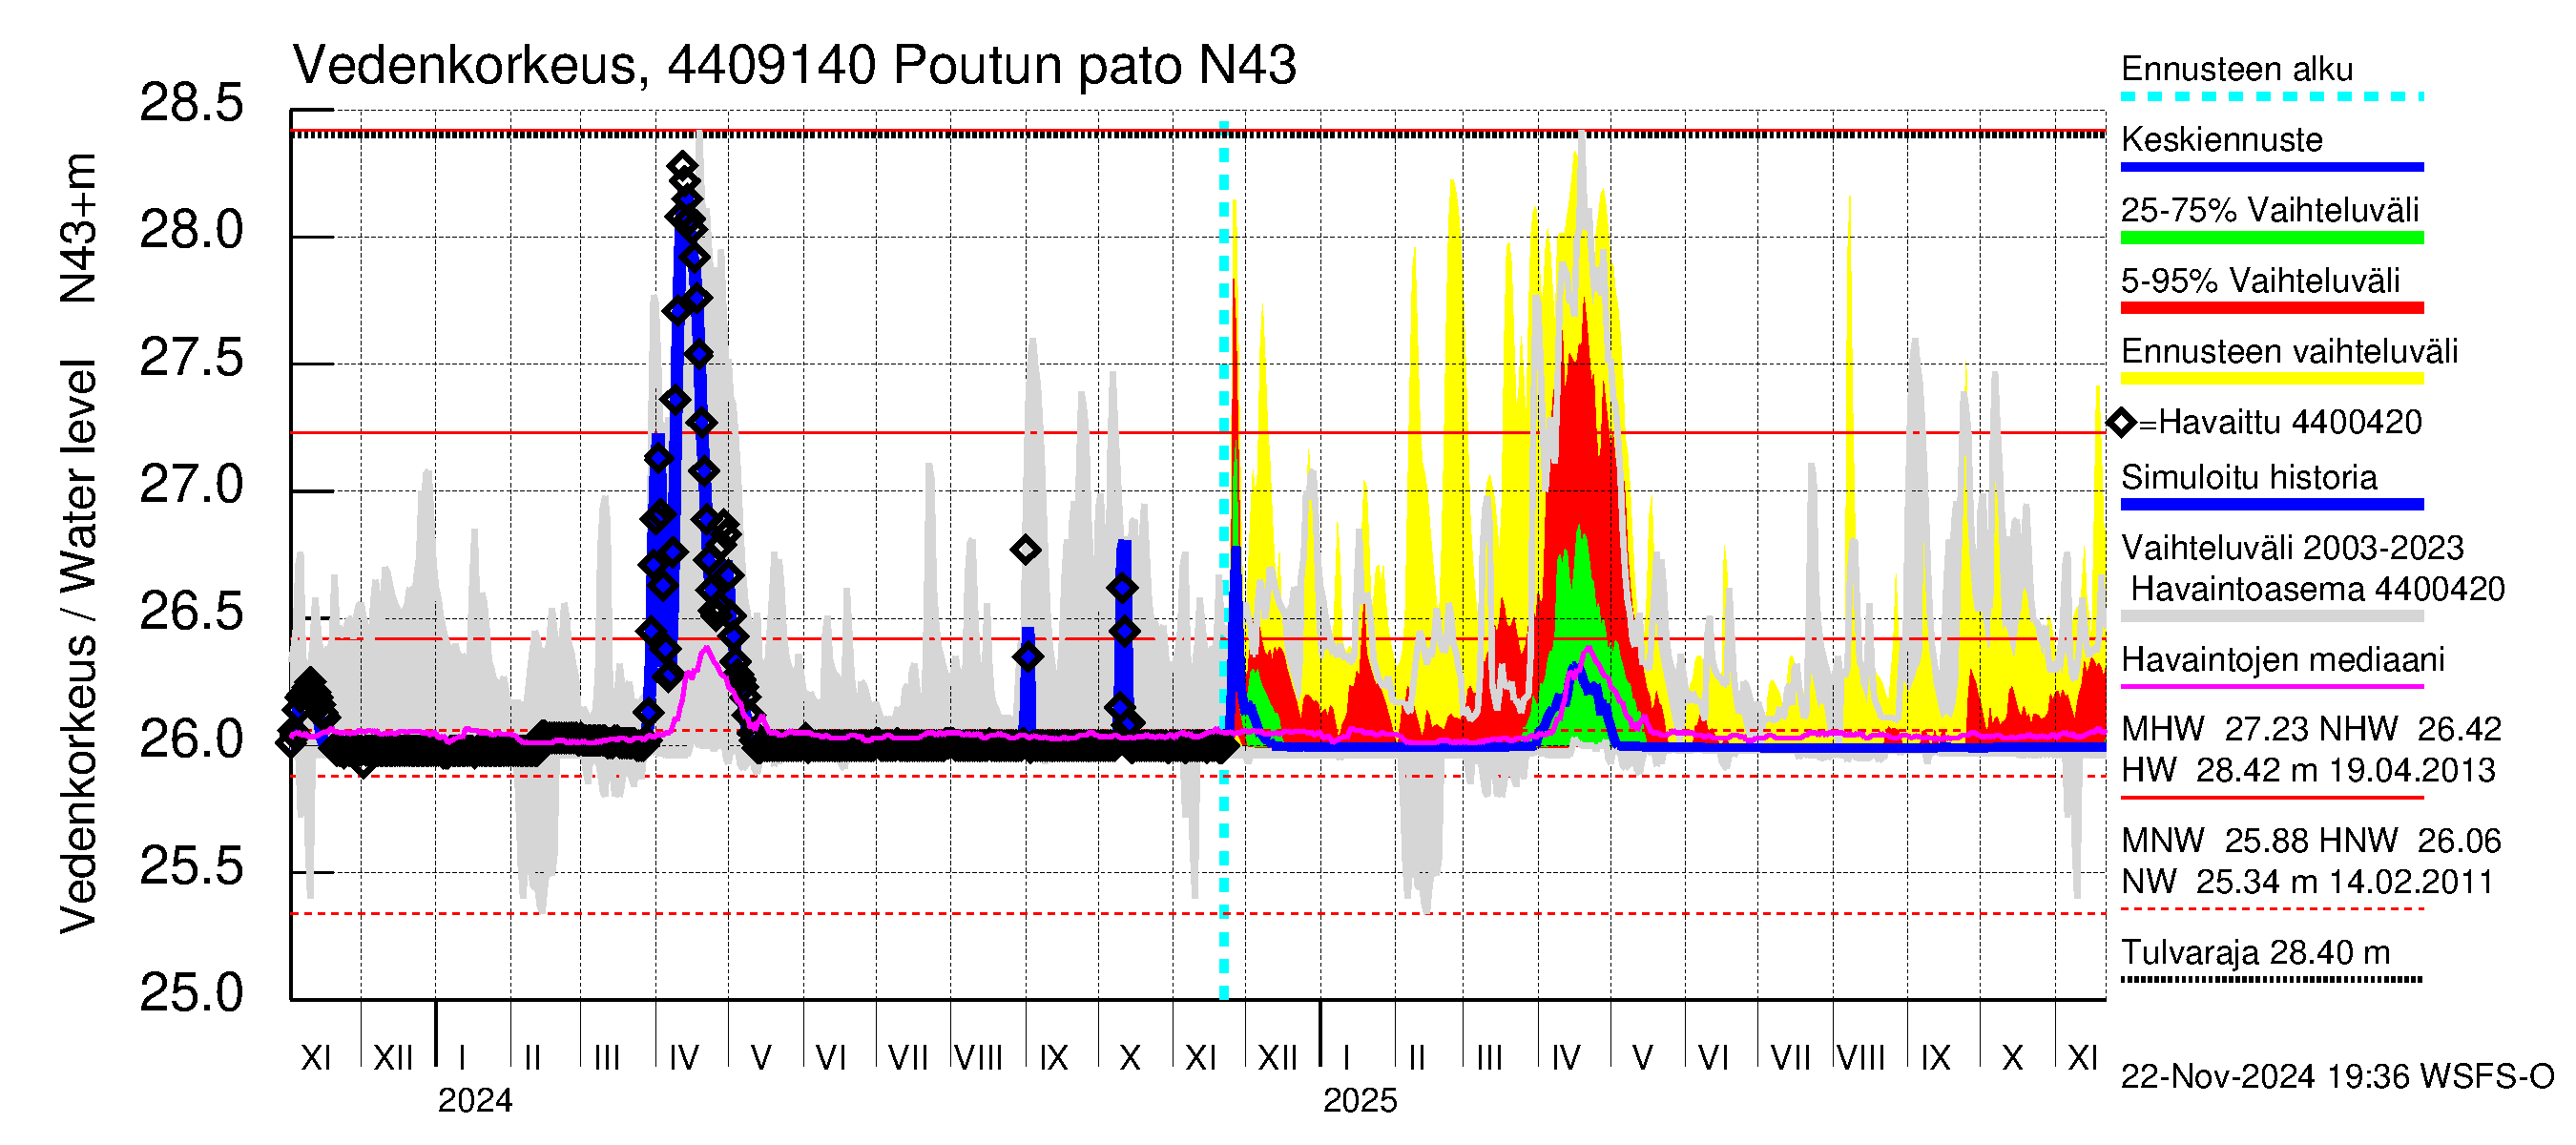Image resolution: width=2576 pixels, height=1145 pixels.
Task: Click the 'MHW 27.23 NHW 26.42' statistics line
Action: [x=2310, y=729]
